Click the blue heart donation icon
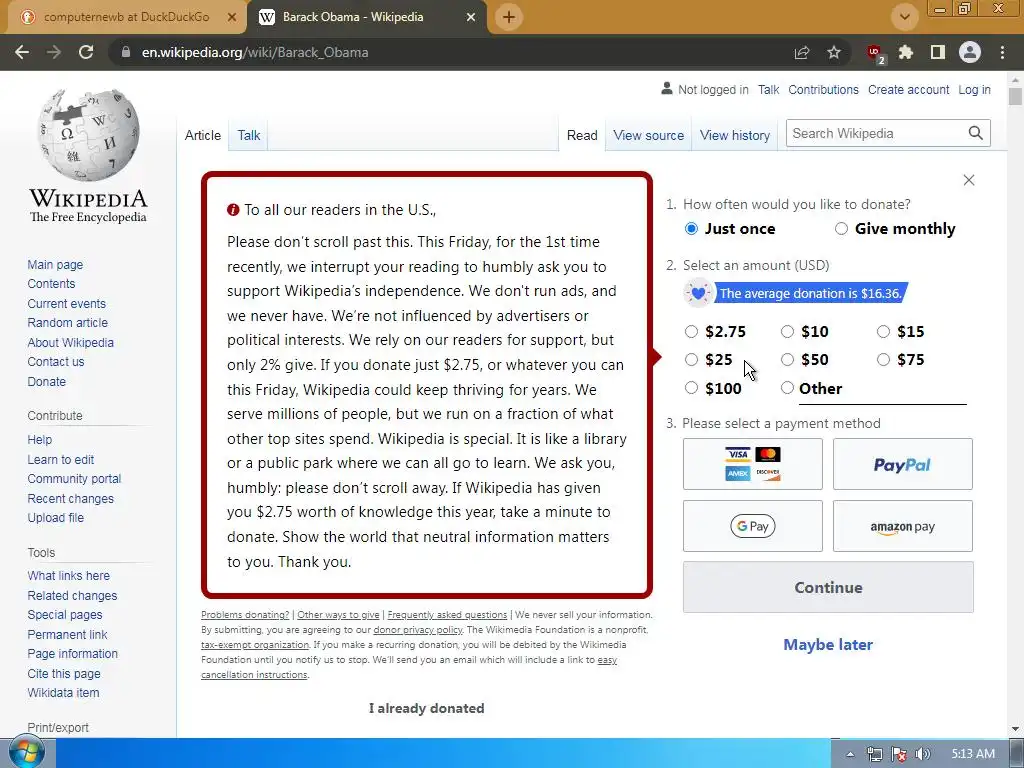The height and width of the screenshot is (768, 1024). [x=698, y=293]
